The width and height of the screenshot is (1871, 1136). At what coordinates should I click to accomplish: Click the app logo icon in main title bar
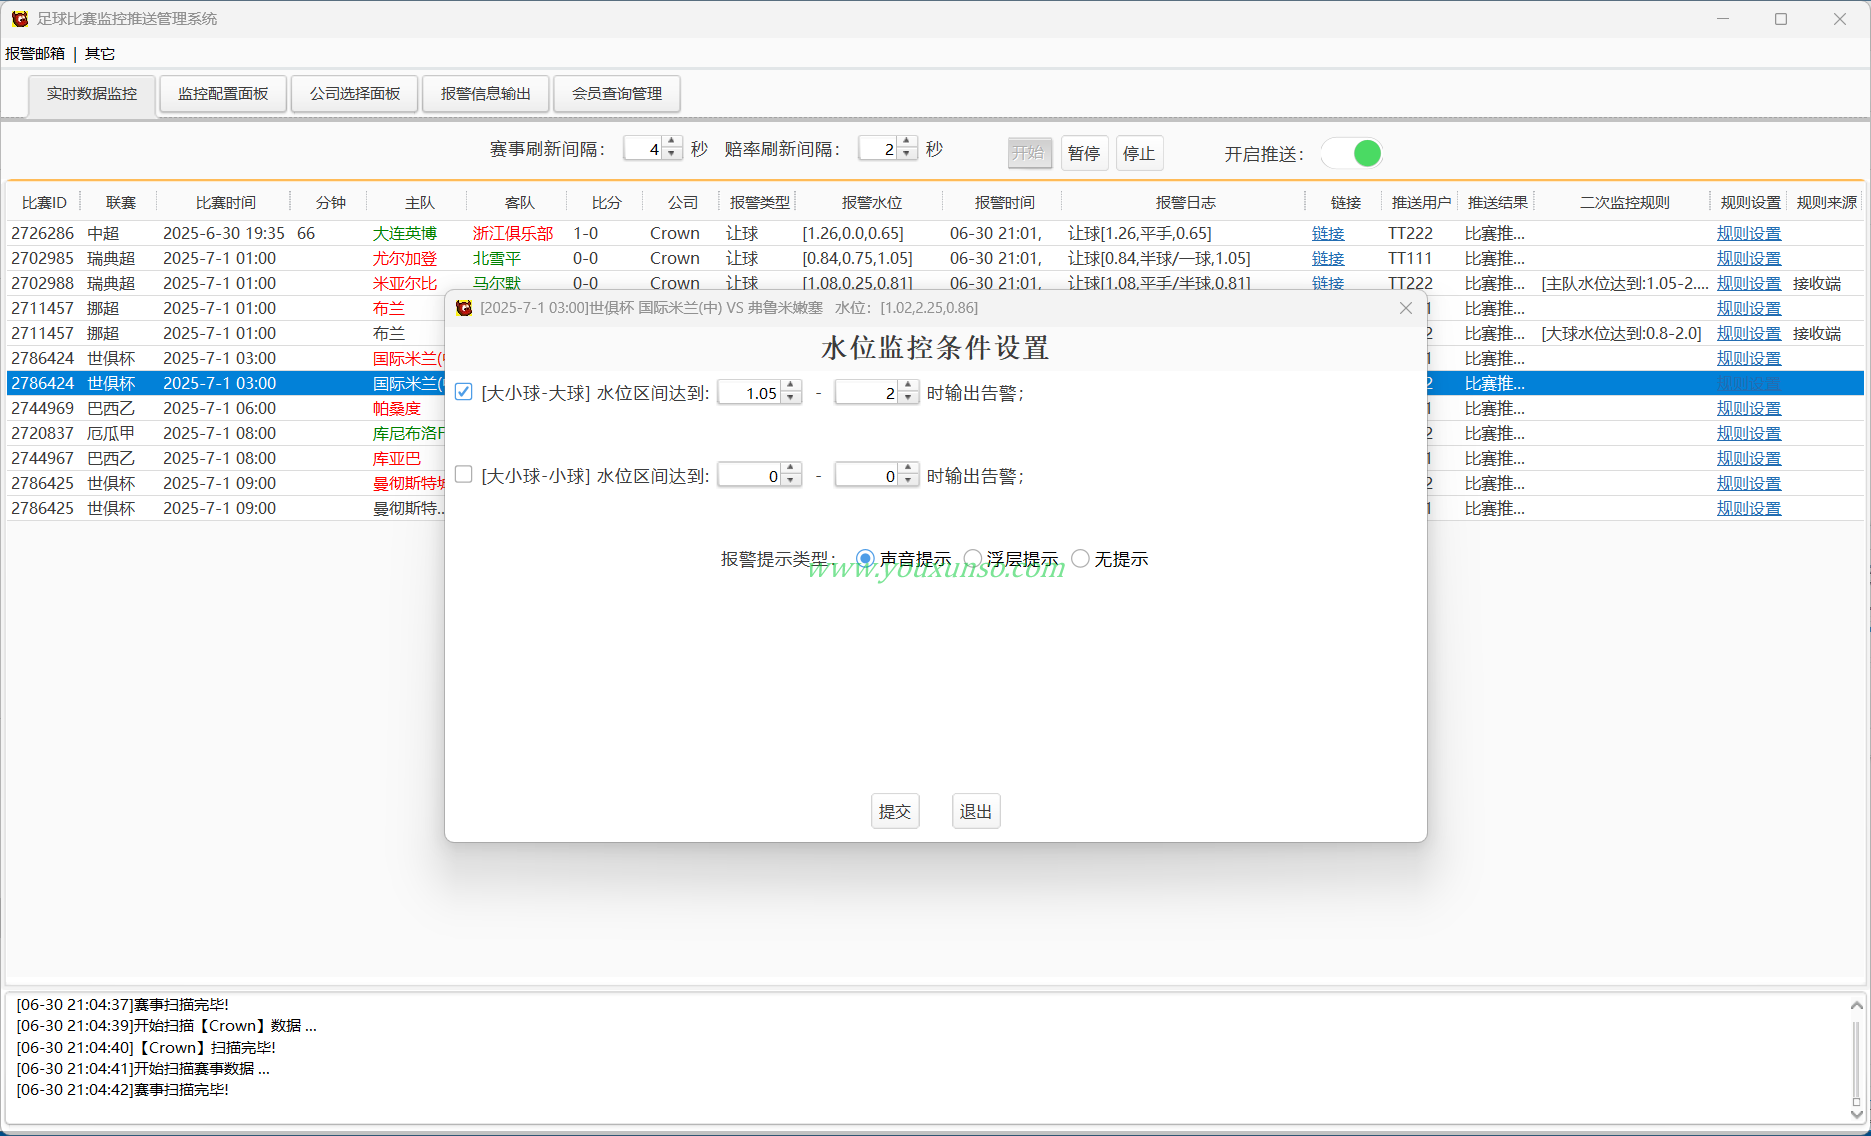(x=20, y=19)
